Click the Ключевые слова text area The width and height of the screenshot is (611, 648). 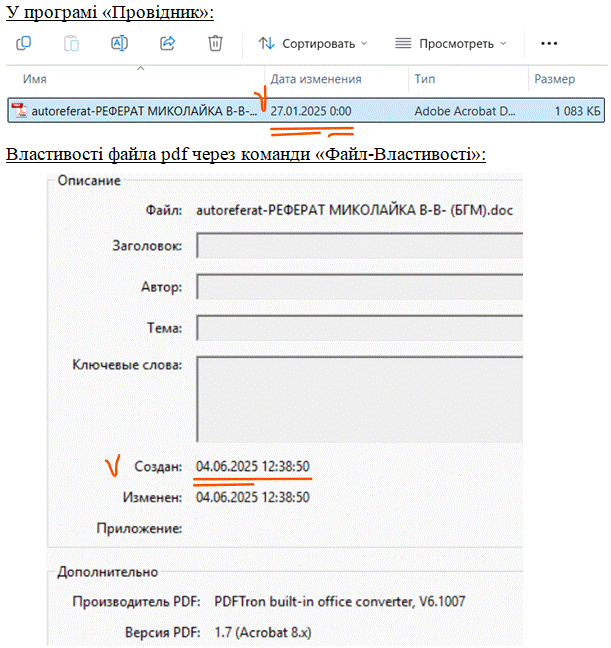[x=360, y=399]
